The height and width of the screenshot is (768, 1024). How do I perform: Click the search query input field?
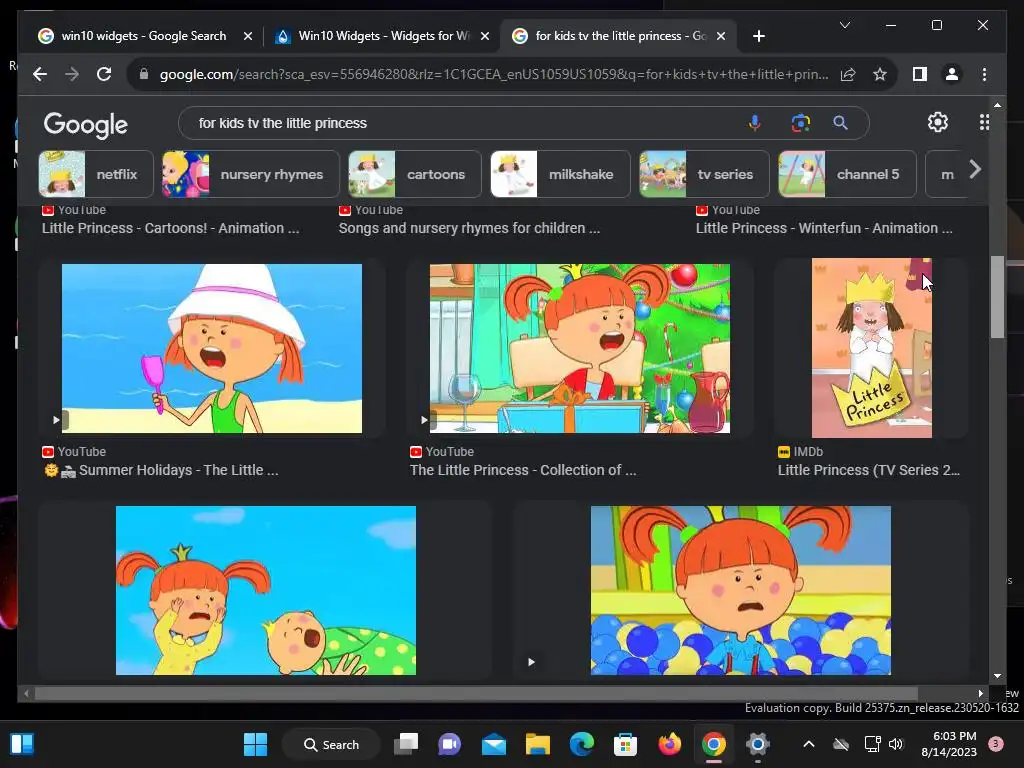[464, 123]
